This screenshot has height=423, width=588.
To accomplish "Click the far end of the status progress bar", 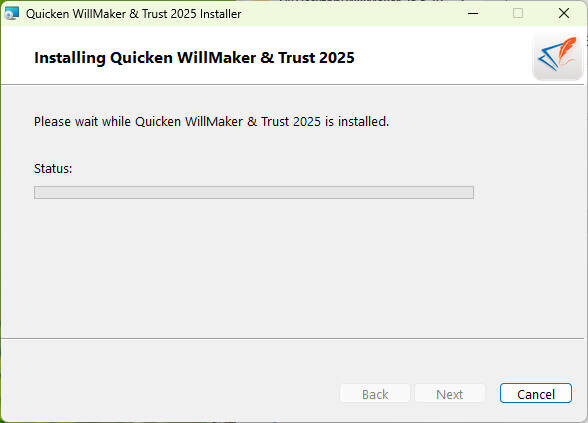I will coord(469,192).
